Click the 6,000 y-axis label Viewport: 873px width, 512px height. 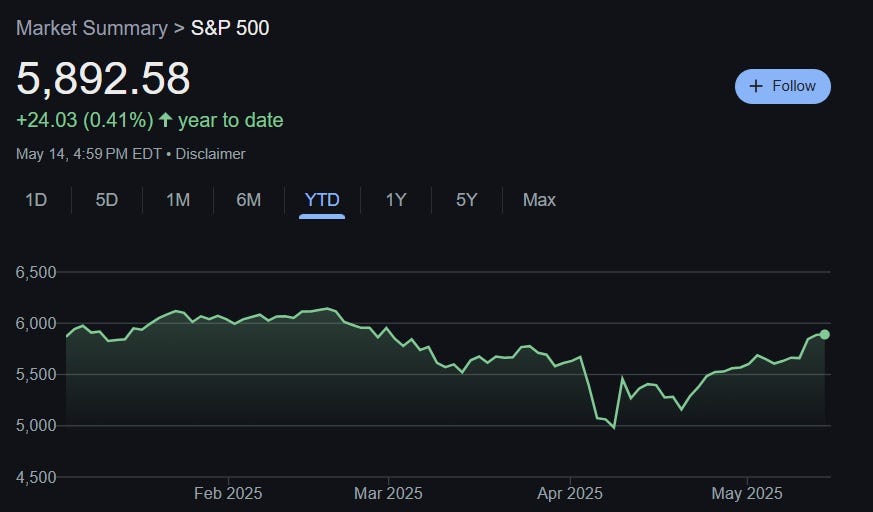click(36, 323)
